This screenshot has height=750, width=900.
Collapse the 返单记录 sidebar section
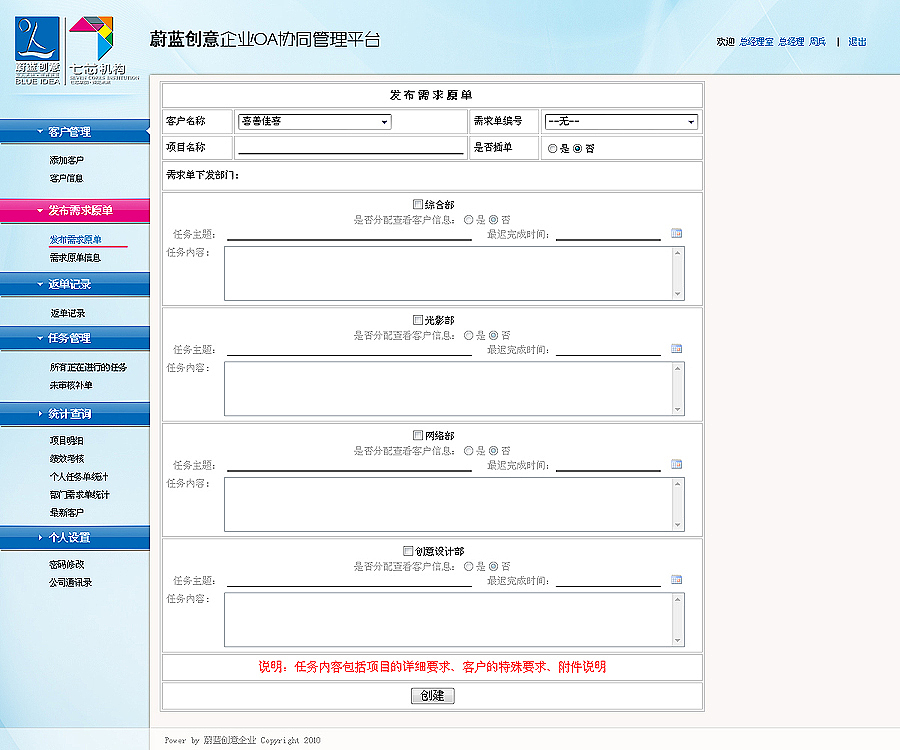(75, 284)
